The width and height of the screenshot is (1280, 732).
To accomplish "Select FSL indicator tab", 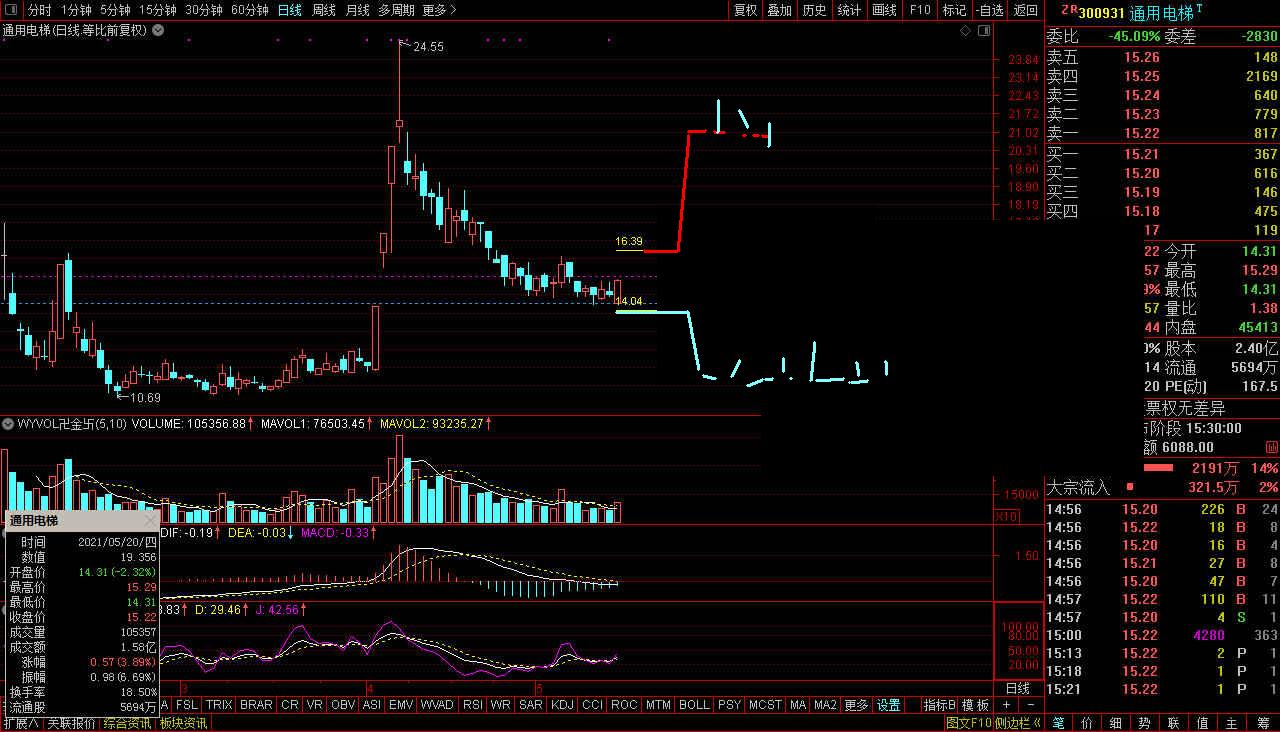I will [187, 705].
